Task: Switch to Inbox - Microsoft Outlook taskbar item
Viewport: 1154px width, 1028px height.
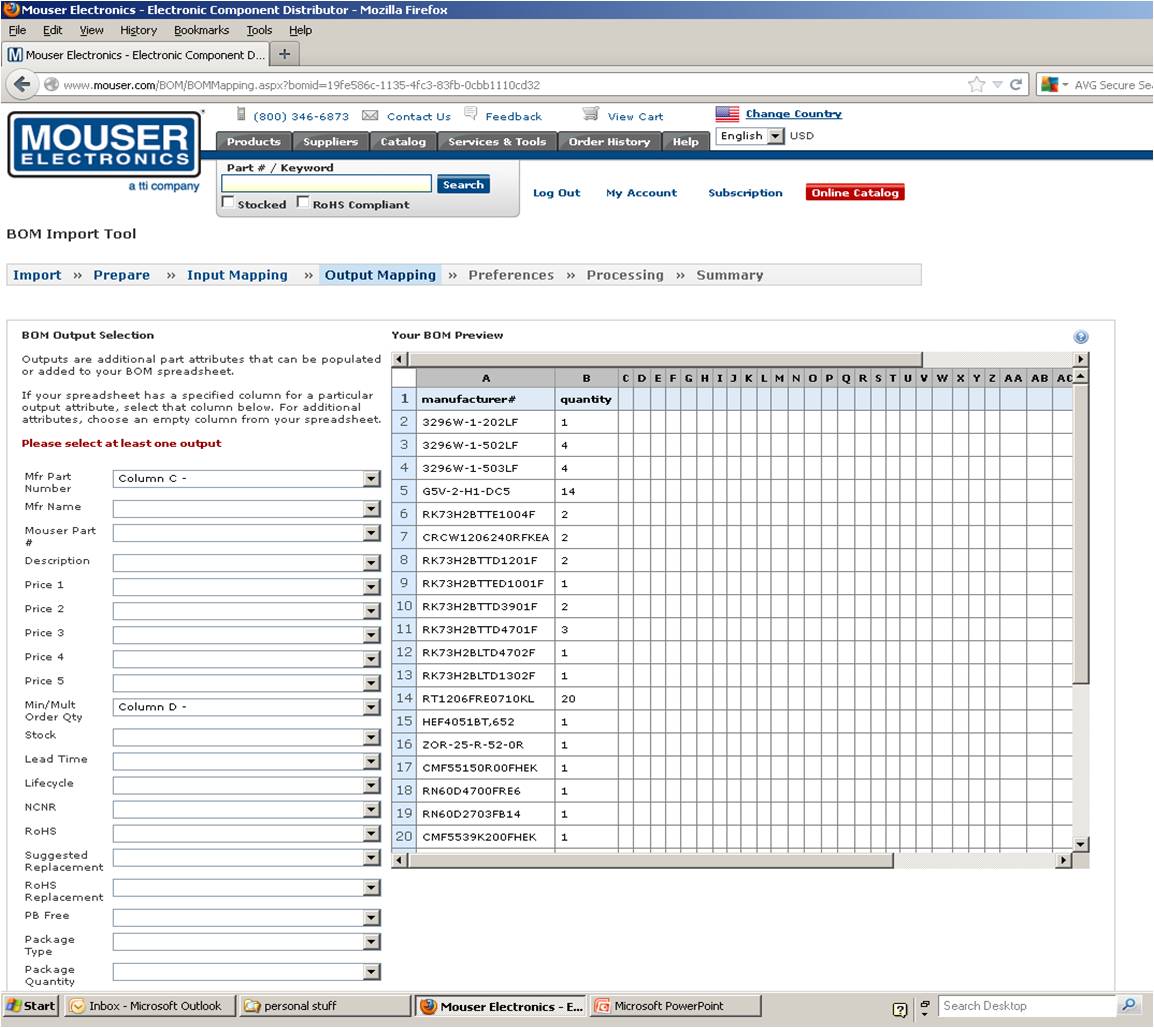Action: click(149, 1006)
